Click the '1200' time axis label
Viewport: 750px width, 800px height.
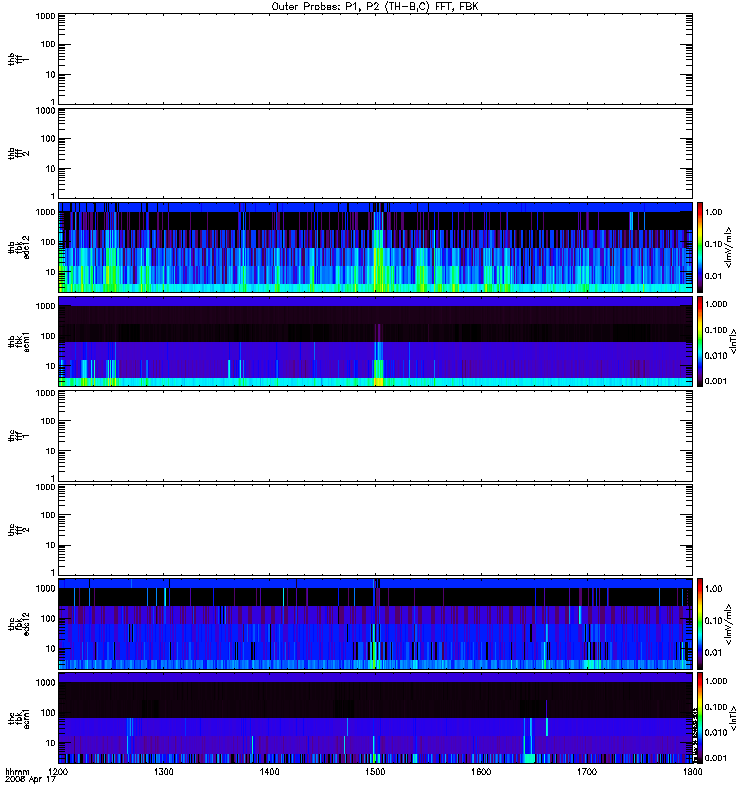pos(58,771)
